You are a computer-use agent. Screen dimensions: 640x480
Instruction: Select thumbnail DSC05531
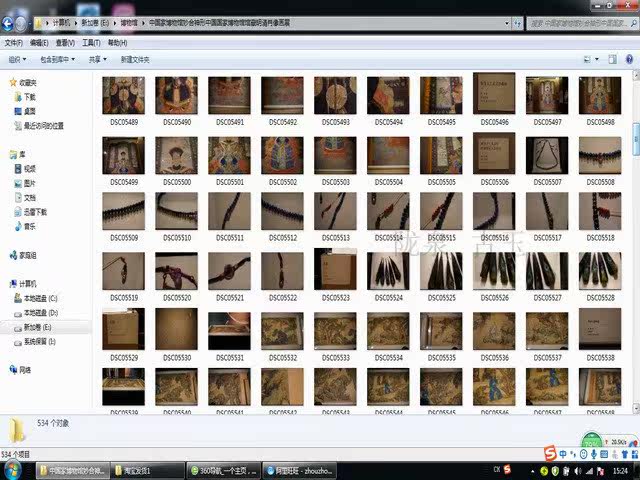pos(229,331)
